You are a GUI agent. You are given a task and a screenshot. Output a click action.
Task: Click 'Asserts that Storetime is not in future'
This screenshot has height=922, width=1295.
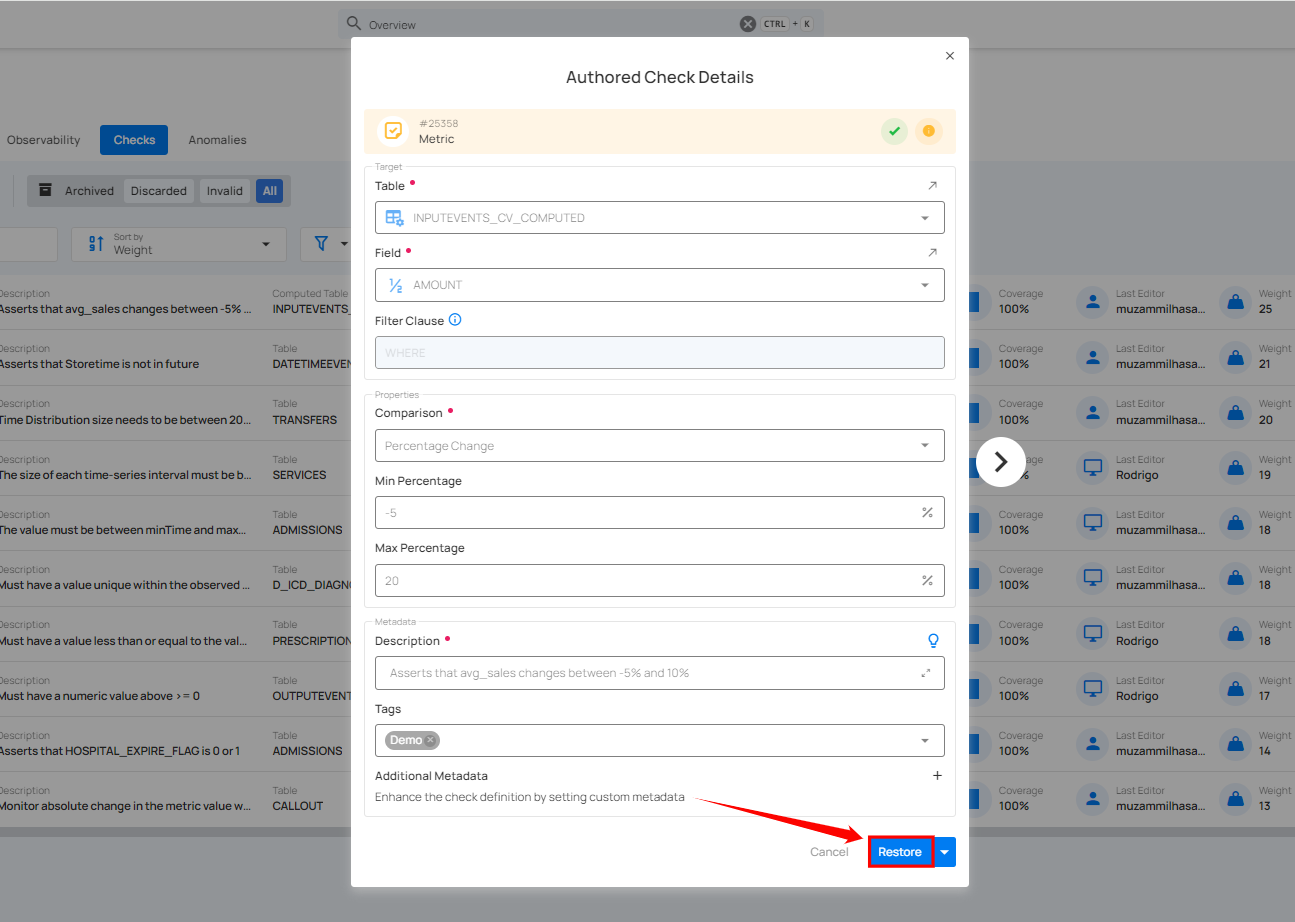99,364
